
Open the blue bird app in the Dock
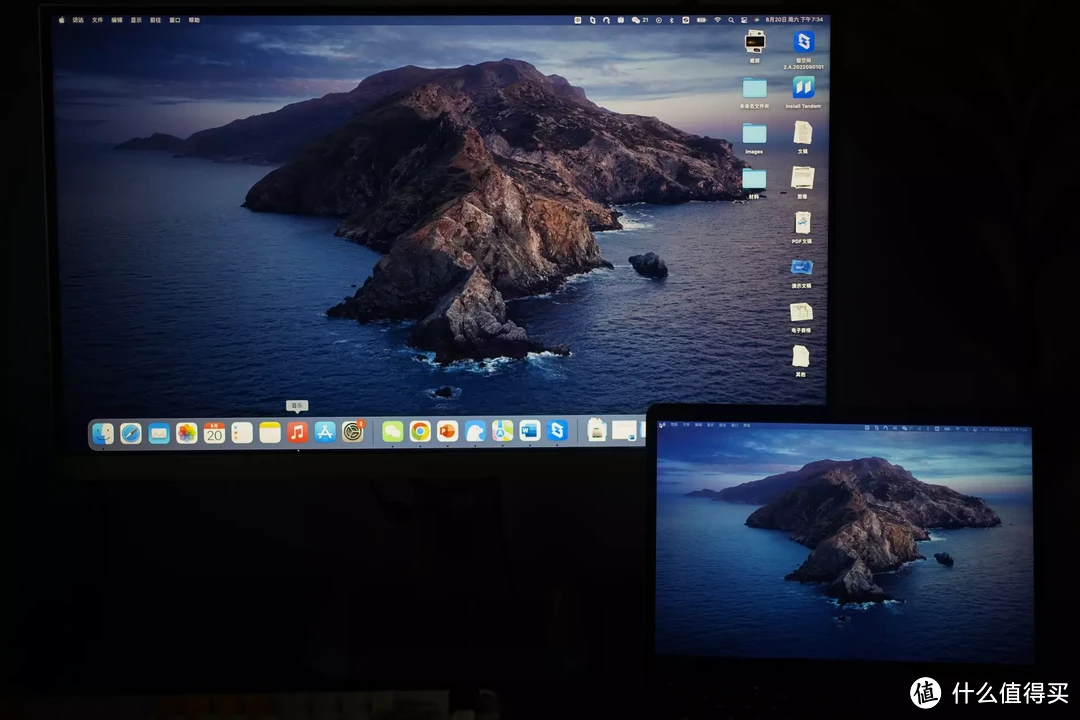tap(475, 432)
